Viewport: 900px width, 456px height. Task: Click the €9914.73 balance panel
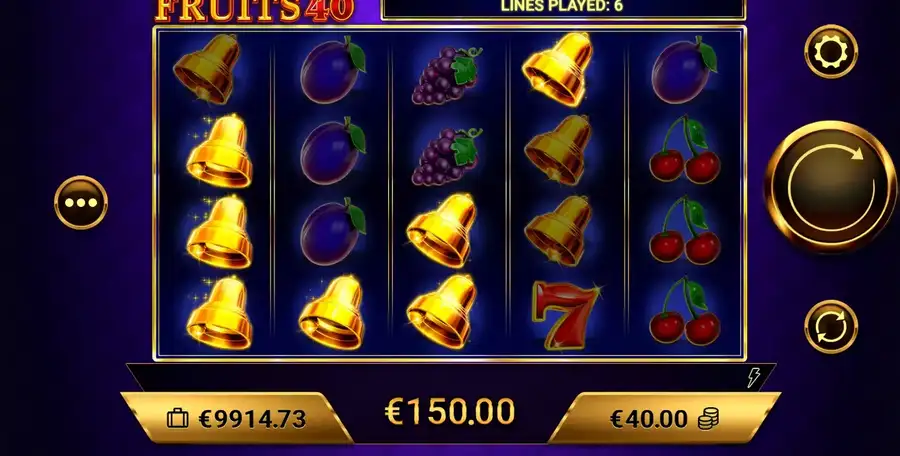(x=236, y=418)
